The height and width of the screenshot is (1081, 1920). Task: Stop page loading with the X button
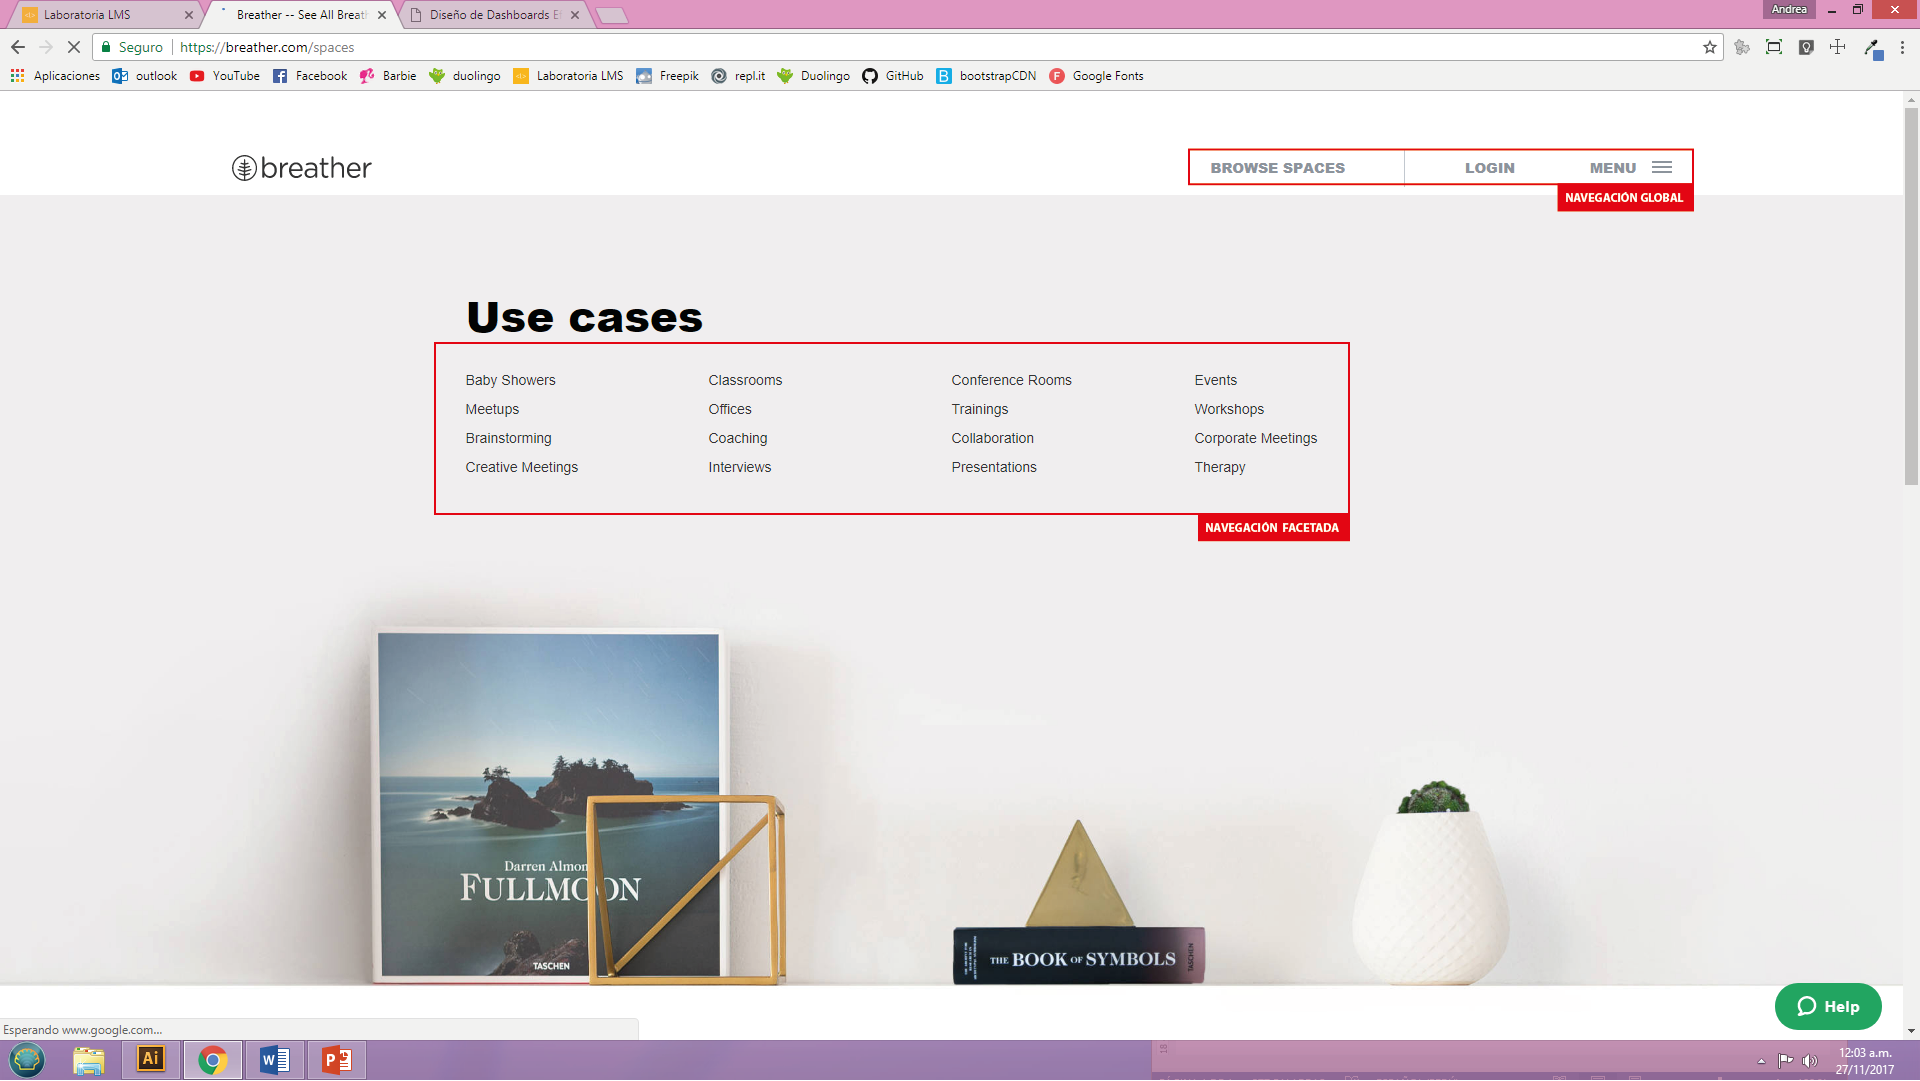(73, 47)
